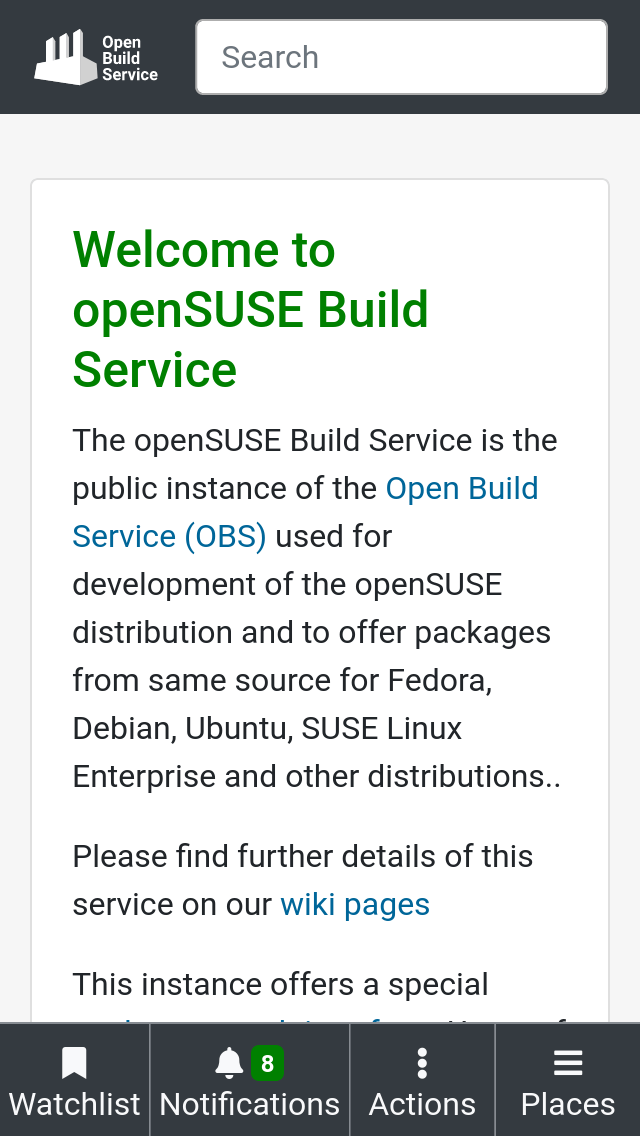Click the 'Welcome to openSUSE Build Service' heading

click(250, 309)
